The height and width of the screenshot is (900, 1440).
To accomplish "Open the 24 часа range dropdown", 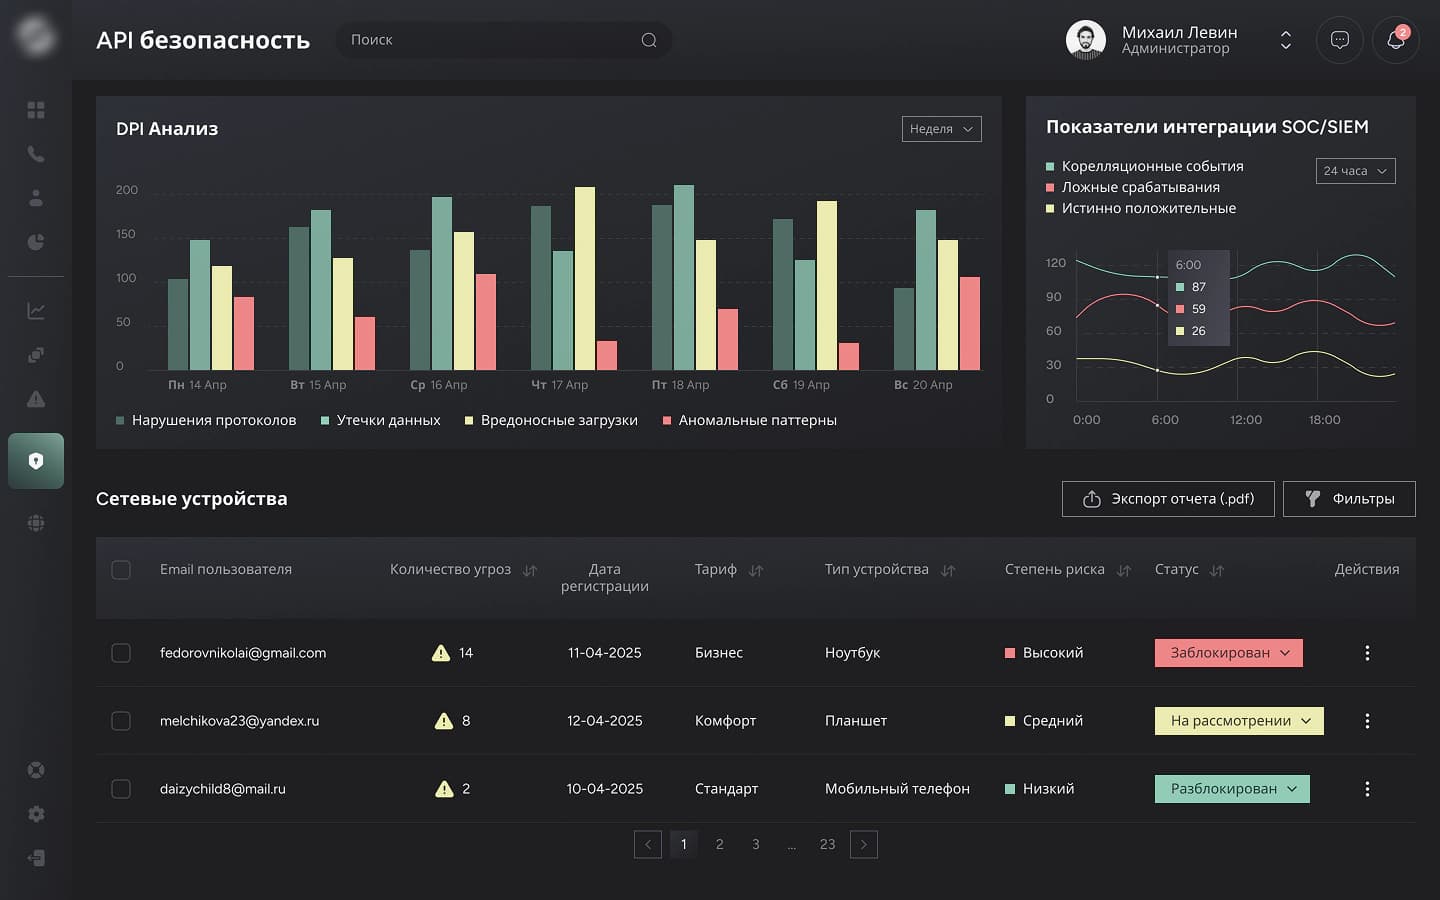I will click(1355, 171).
